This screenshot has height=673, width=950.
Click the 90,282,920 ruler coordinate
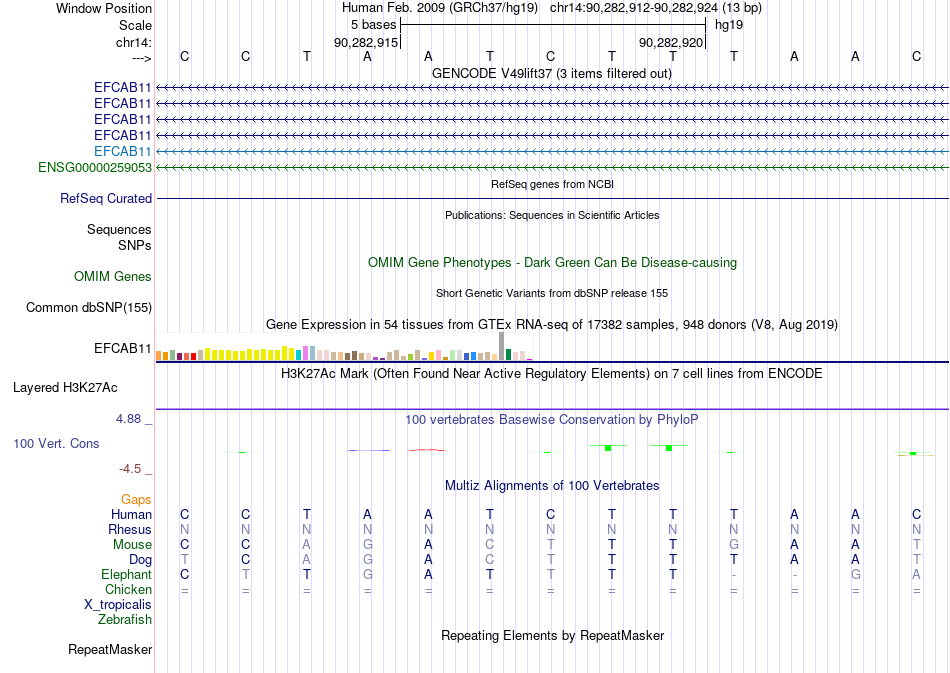[671, 42]
